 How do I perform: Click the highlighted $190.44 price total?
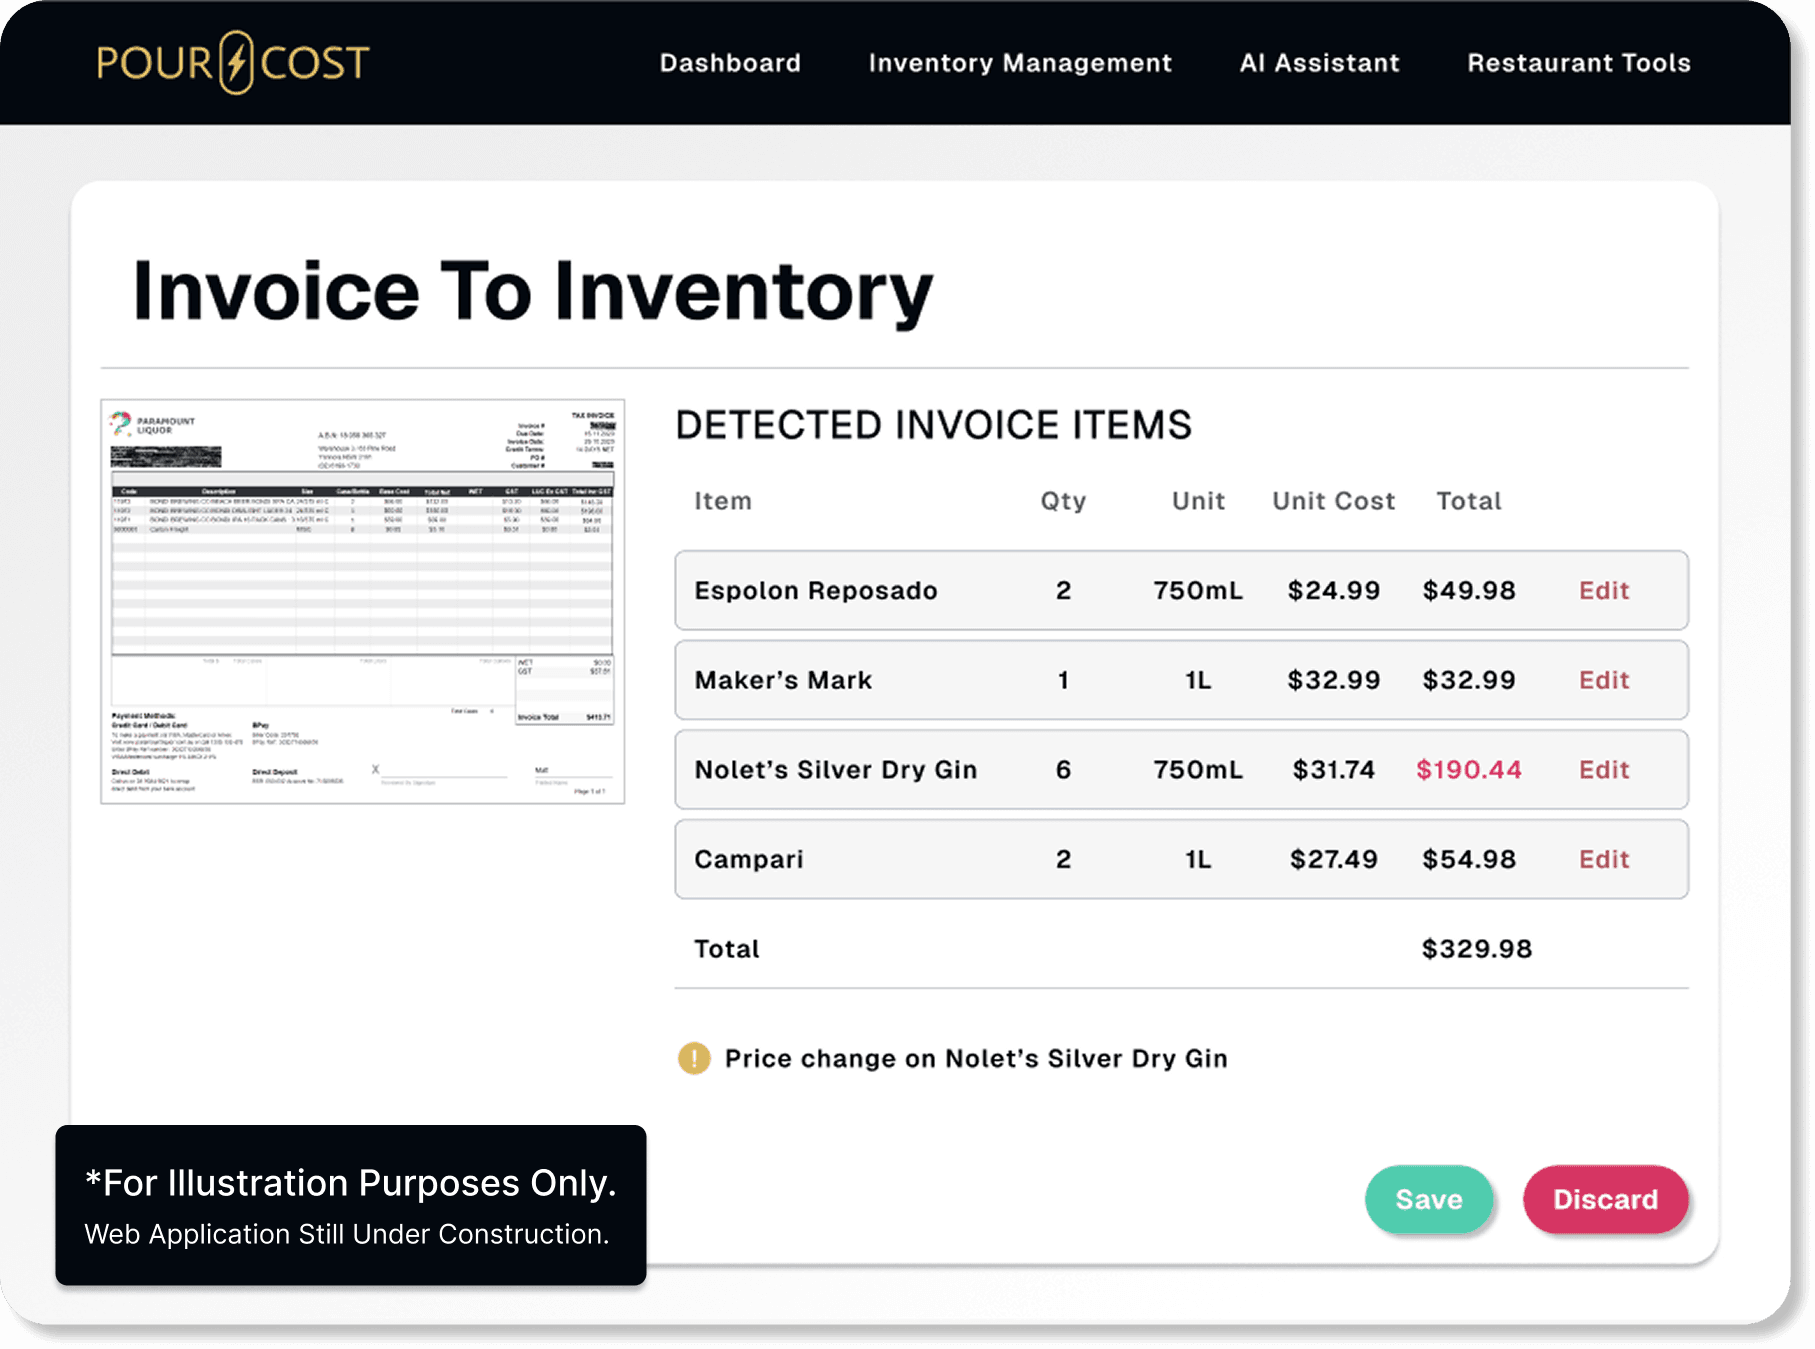[x=1469, y=770]
